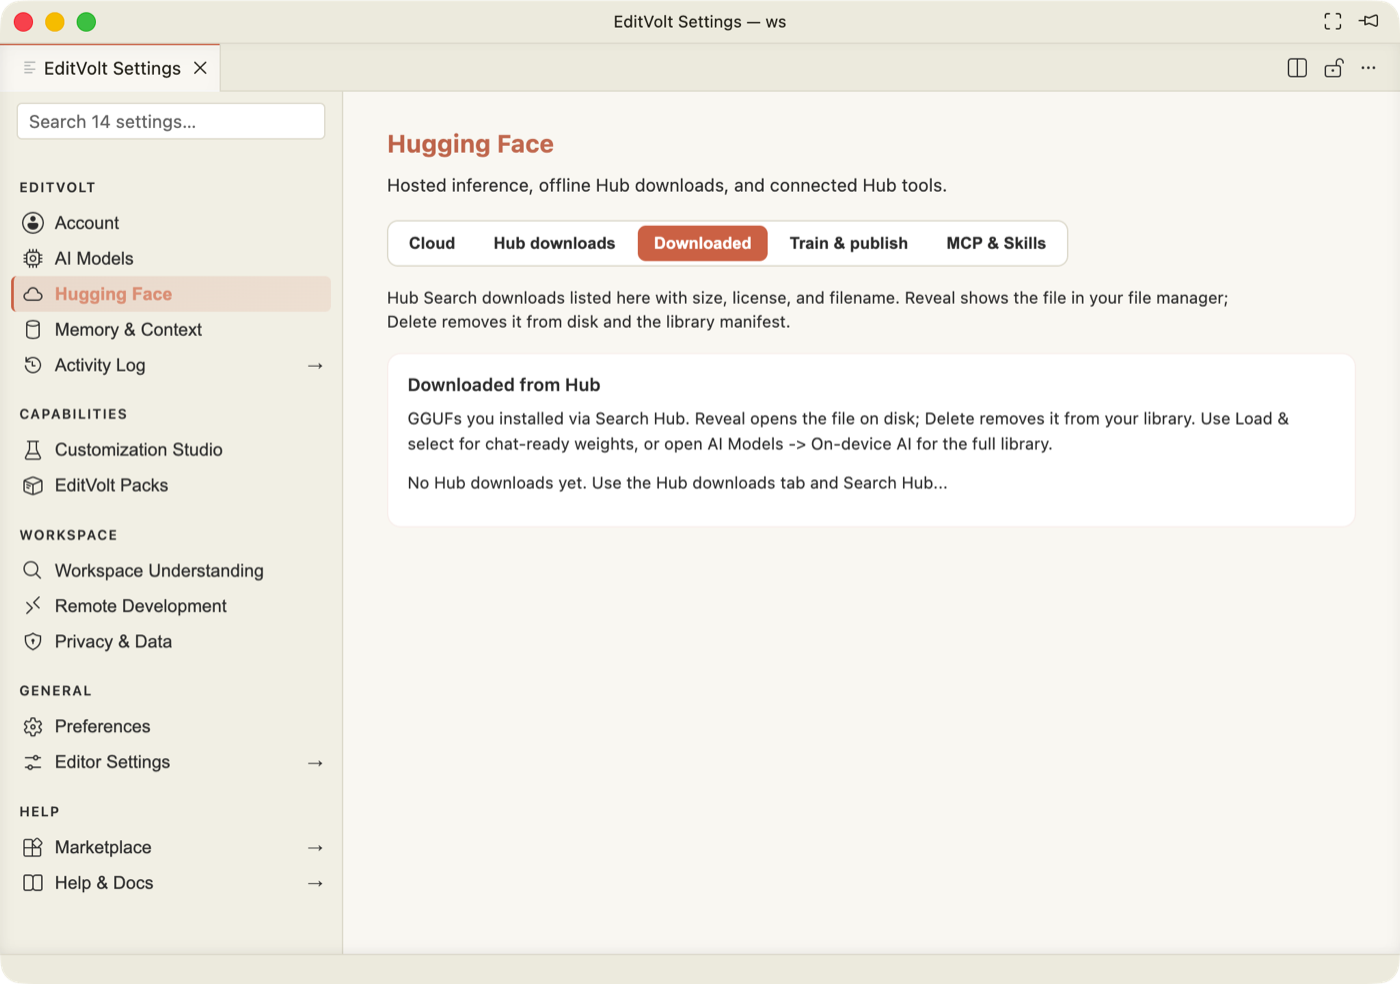The height and width of the screenshot is (984, 1400).
Task: Open the MCP & Skills tab
Action: pyautogui.click(x=996, y=243)
